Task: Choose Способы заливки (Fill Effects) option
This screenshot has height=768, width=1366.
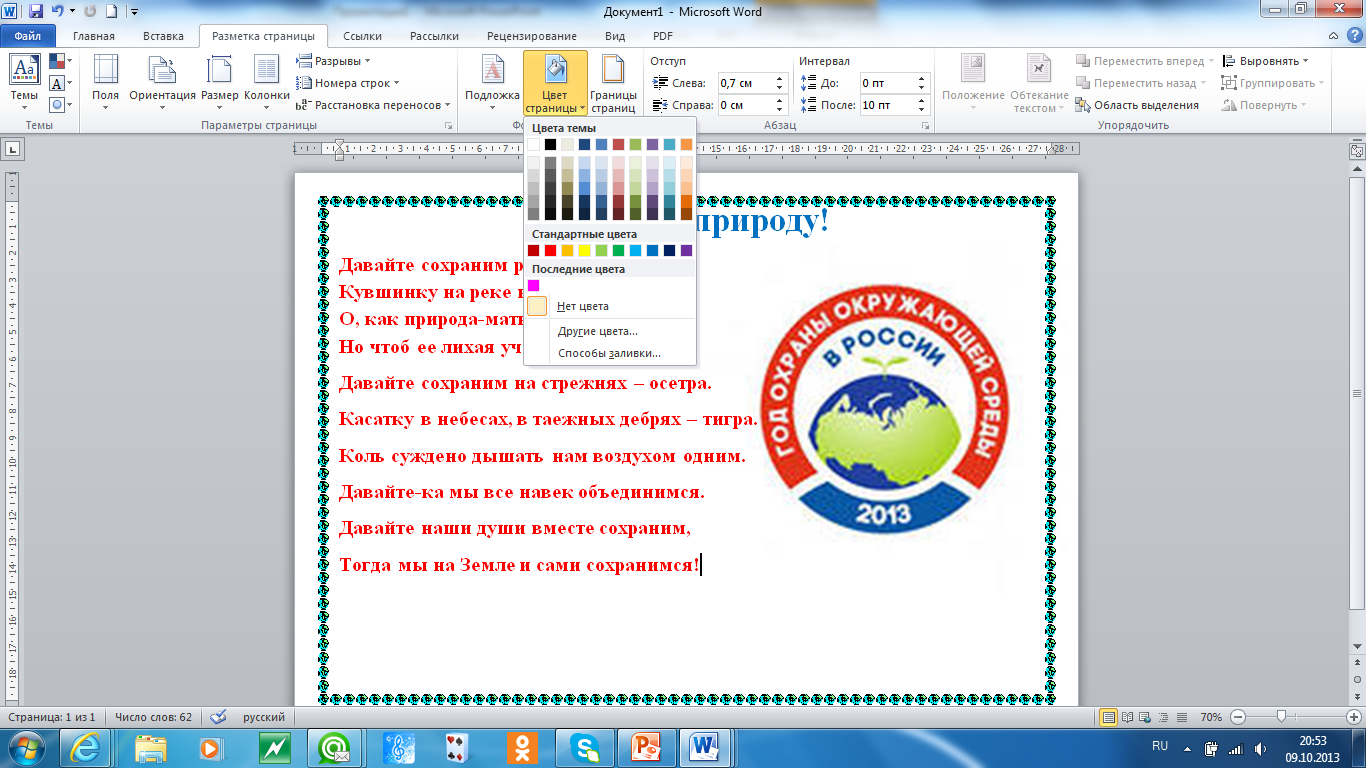Action: pyautogui.click(x=610, y=354)
